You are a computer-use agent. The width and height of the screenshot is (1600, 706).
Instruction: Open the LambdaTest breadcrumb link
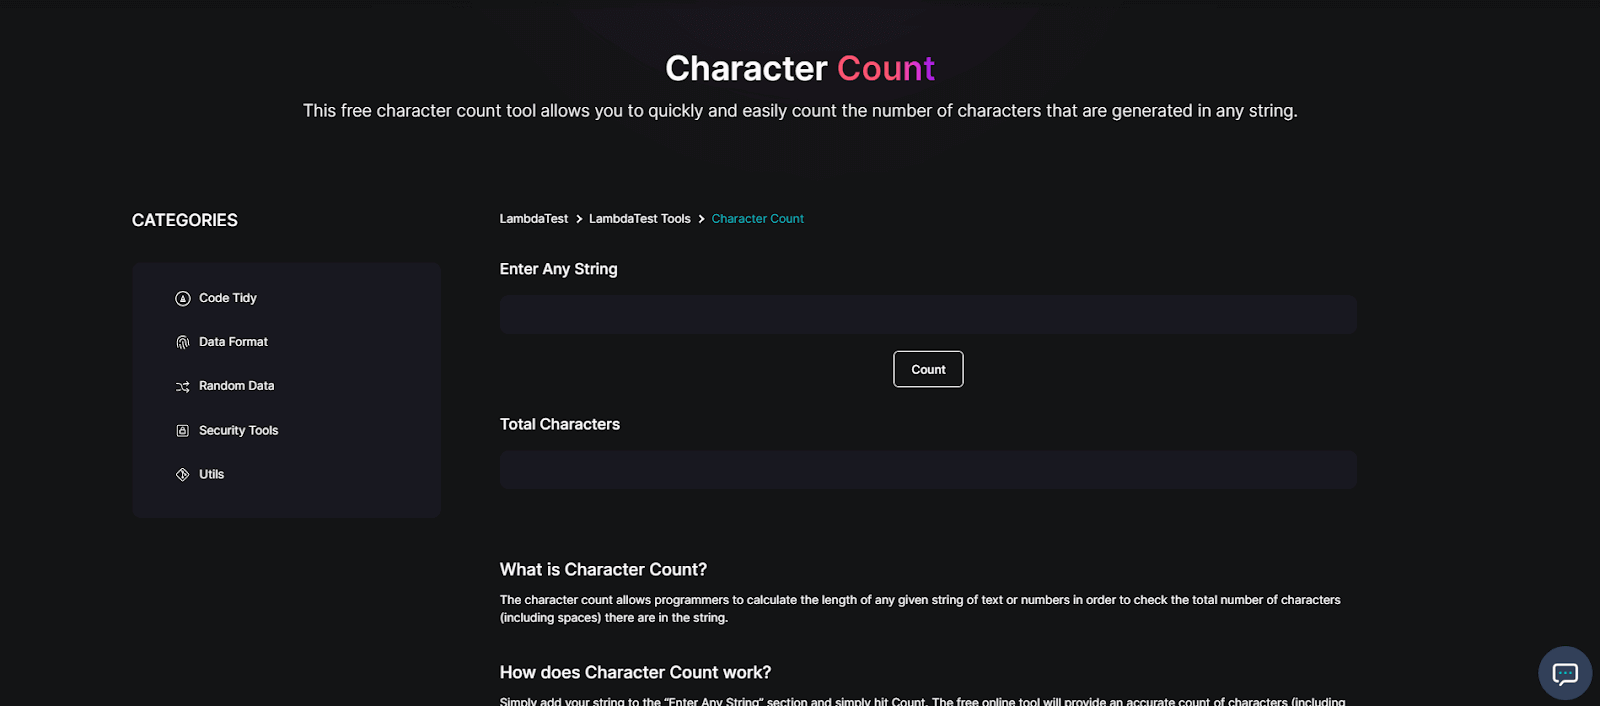point(534,218)
